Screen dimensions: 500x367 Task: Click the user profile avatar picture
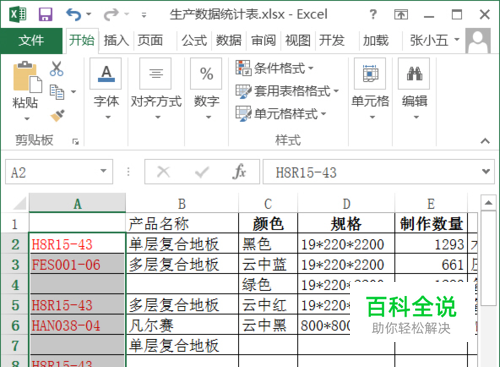(x=478, y=41)
